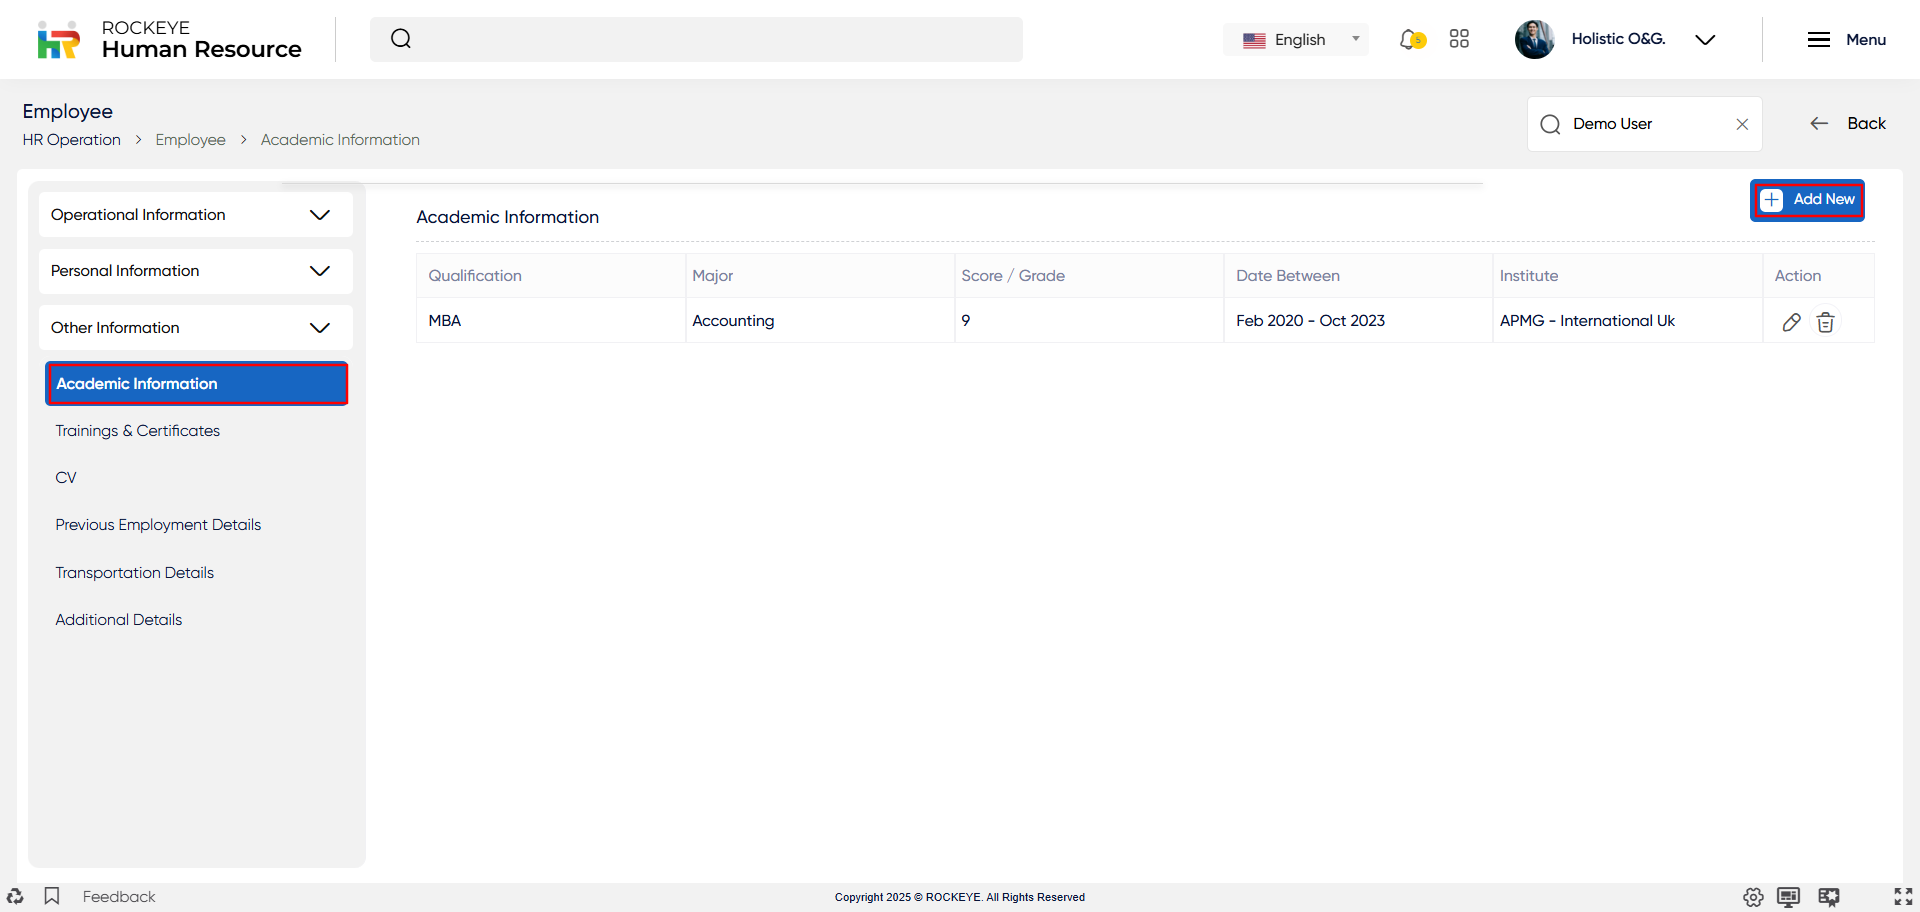Image resolution: width=1920 pixels, height=912 pixels.
Task: Expand the Personal Information section
Action: click(196, 271)
